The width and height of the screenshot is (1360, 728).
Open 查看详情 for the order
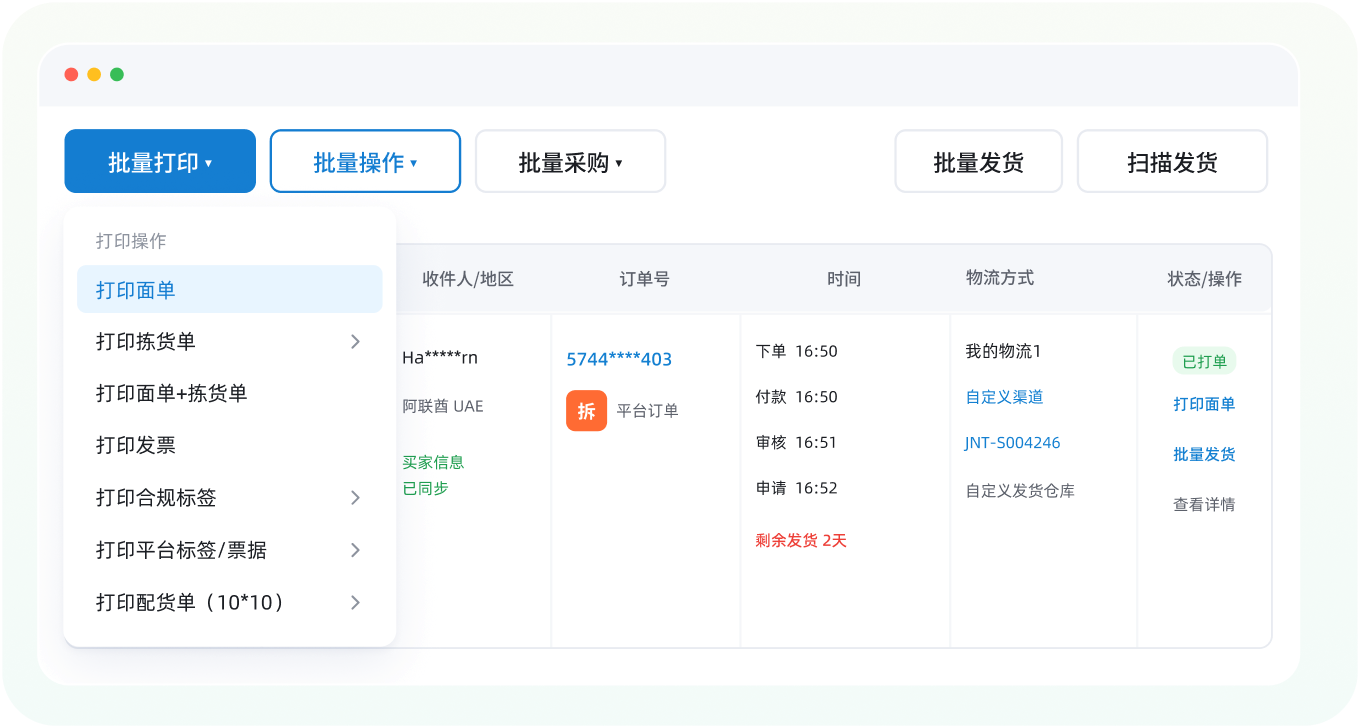pyautogui.click(x=1204, y=505)
